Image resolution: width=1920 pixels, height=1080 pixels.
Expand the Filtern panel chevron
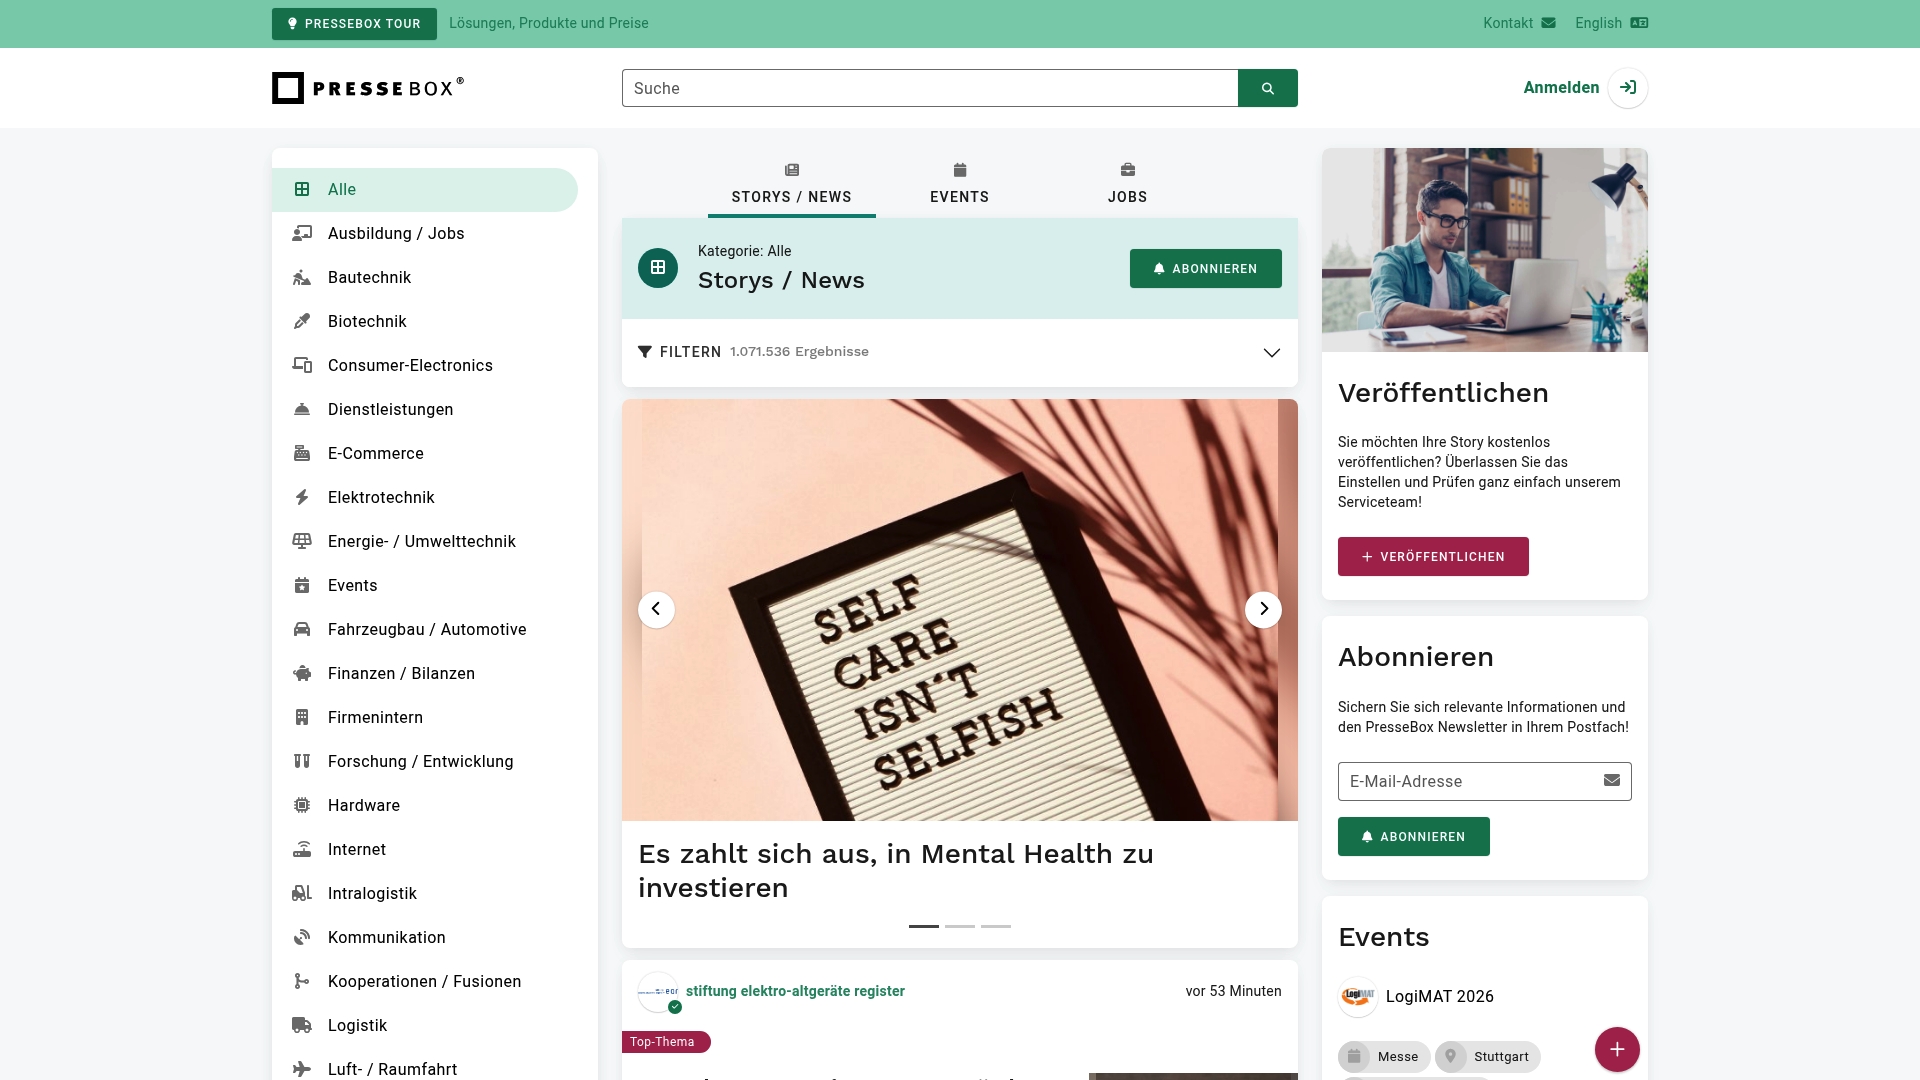[1271, 352]
